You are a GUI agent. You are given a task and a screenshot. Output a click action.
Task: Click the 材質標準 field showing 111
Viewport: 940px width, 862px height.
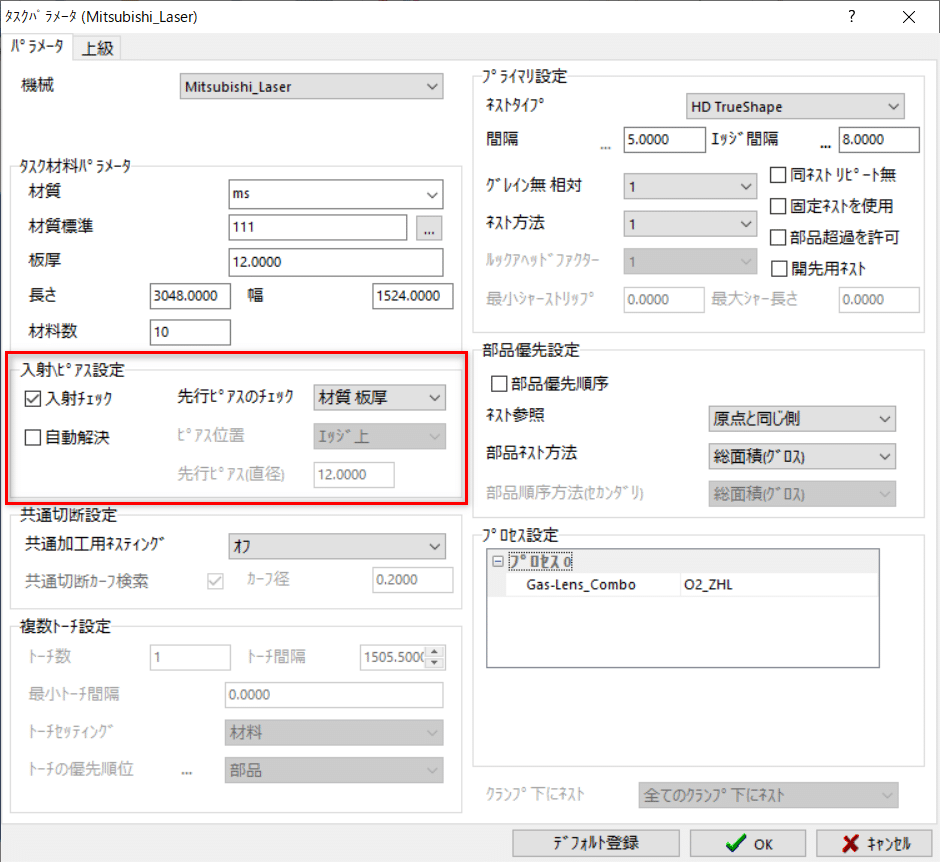(318, 227)
